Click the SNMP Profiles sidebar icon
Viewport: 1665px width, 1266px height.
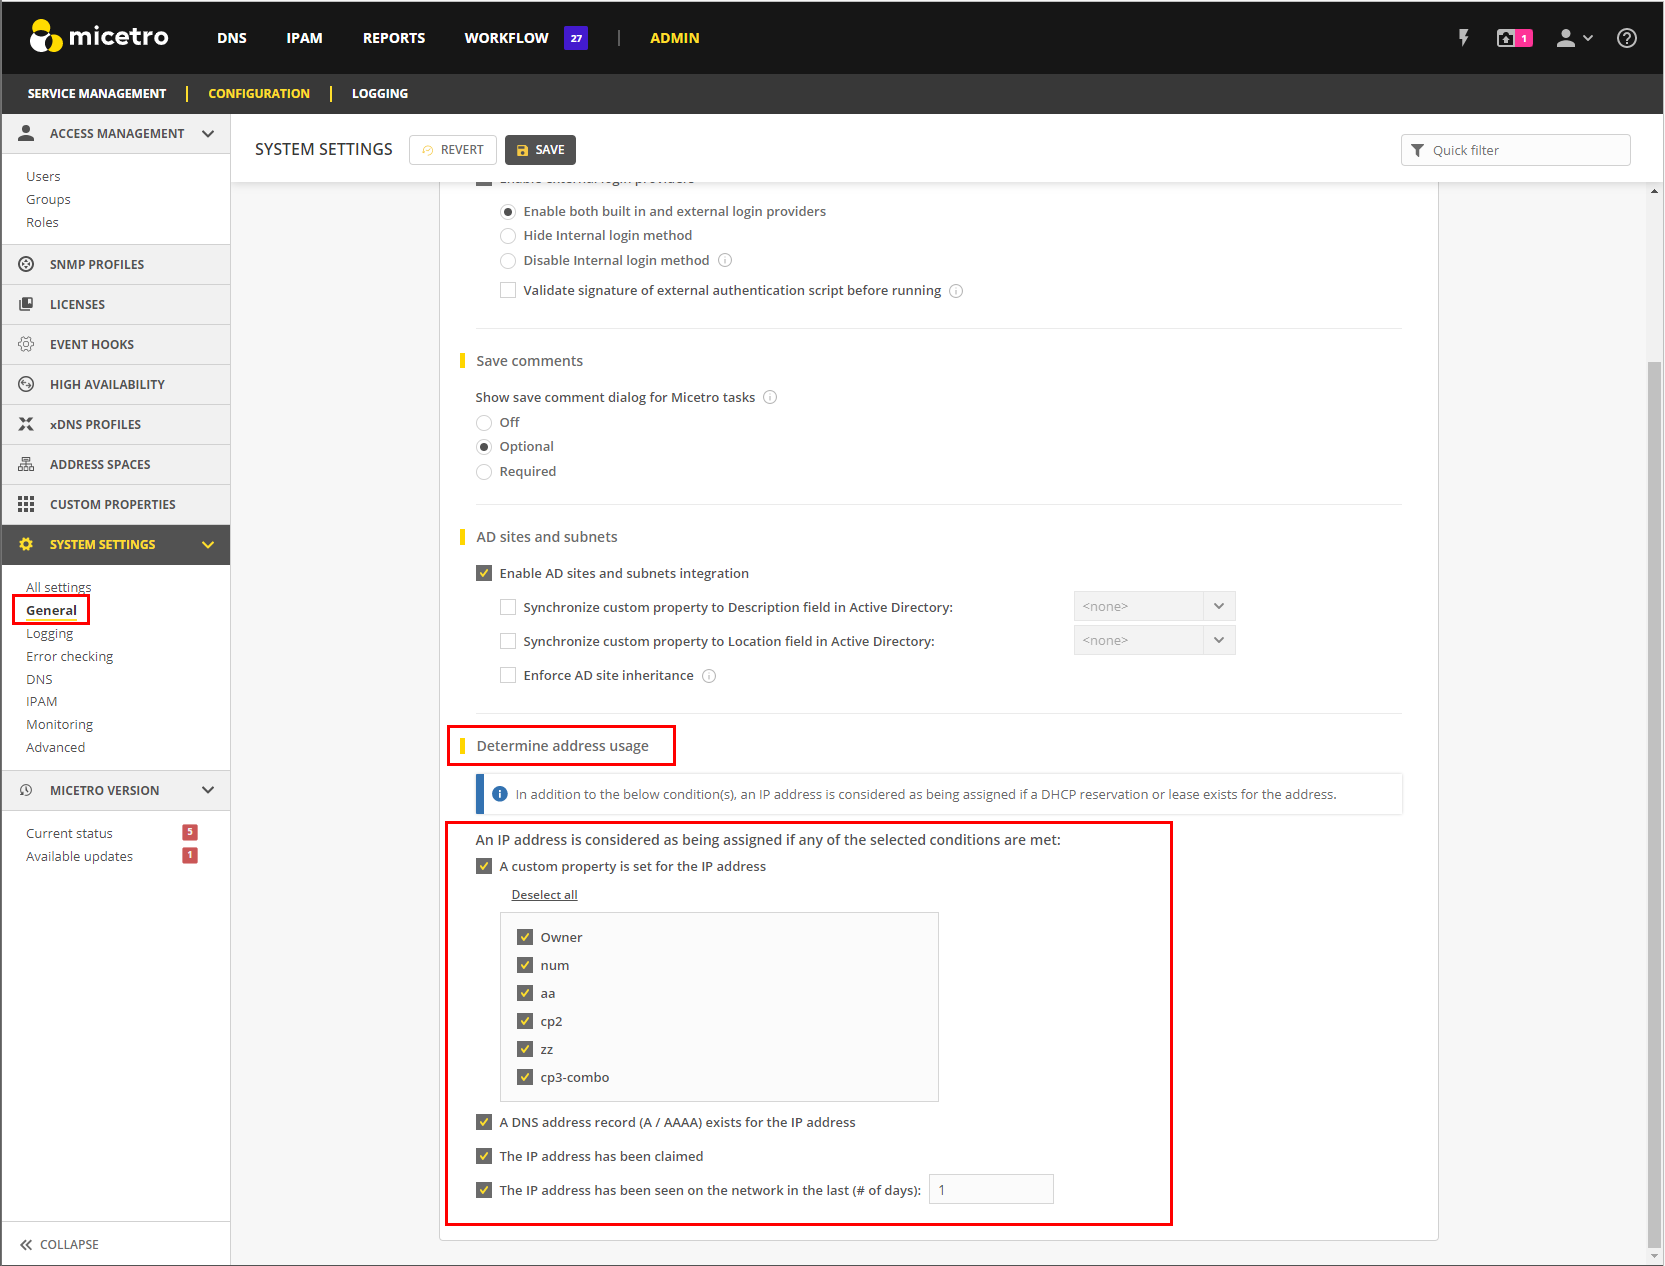[26, 264]
